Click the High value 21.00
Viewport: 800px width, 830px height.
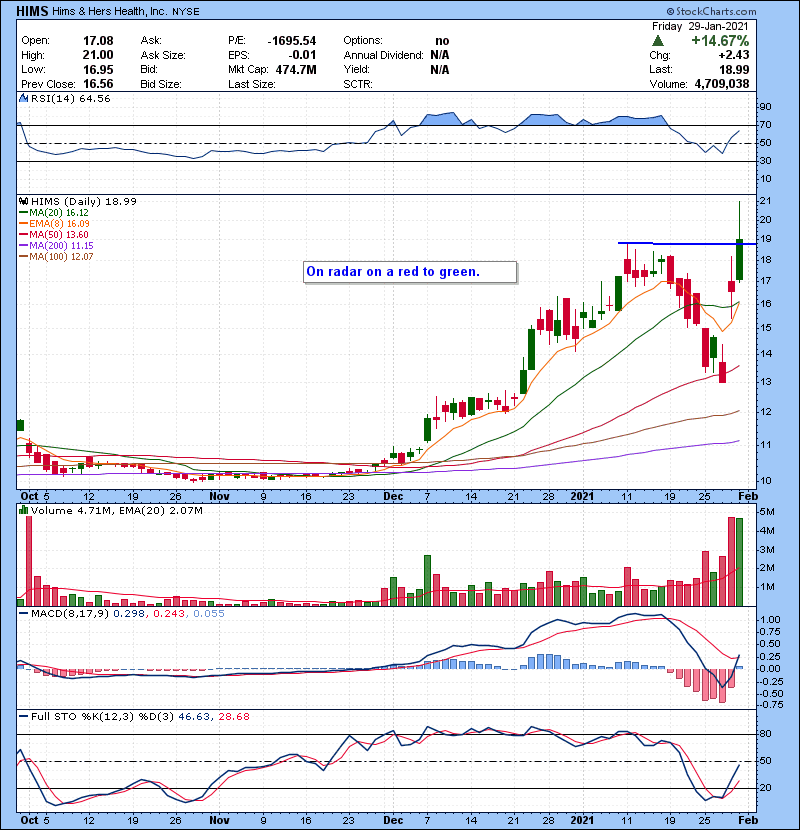click(x=98, y=55)
